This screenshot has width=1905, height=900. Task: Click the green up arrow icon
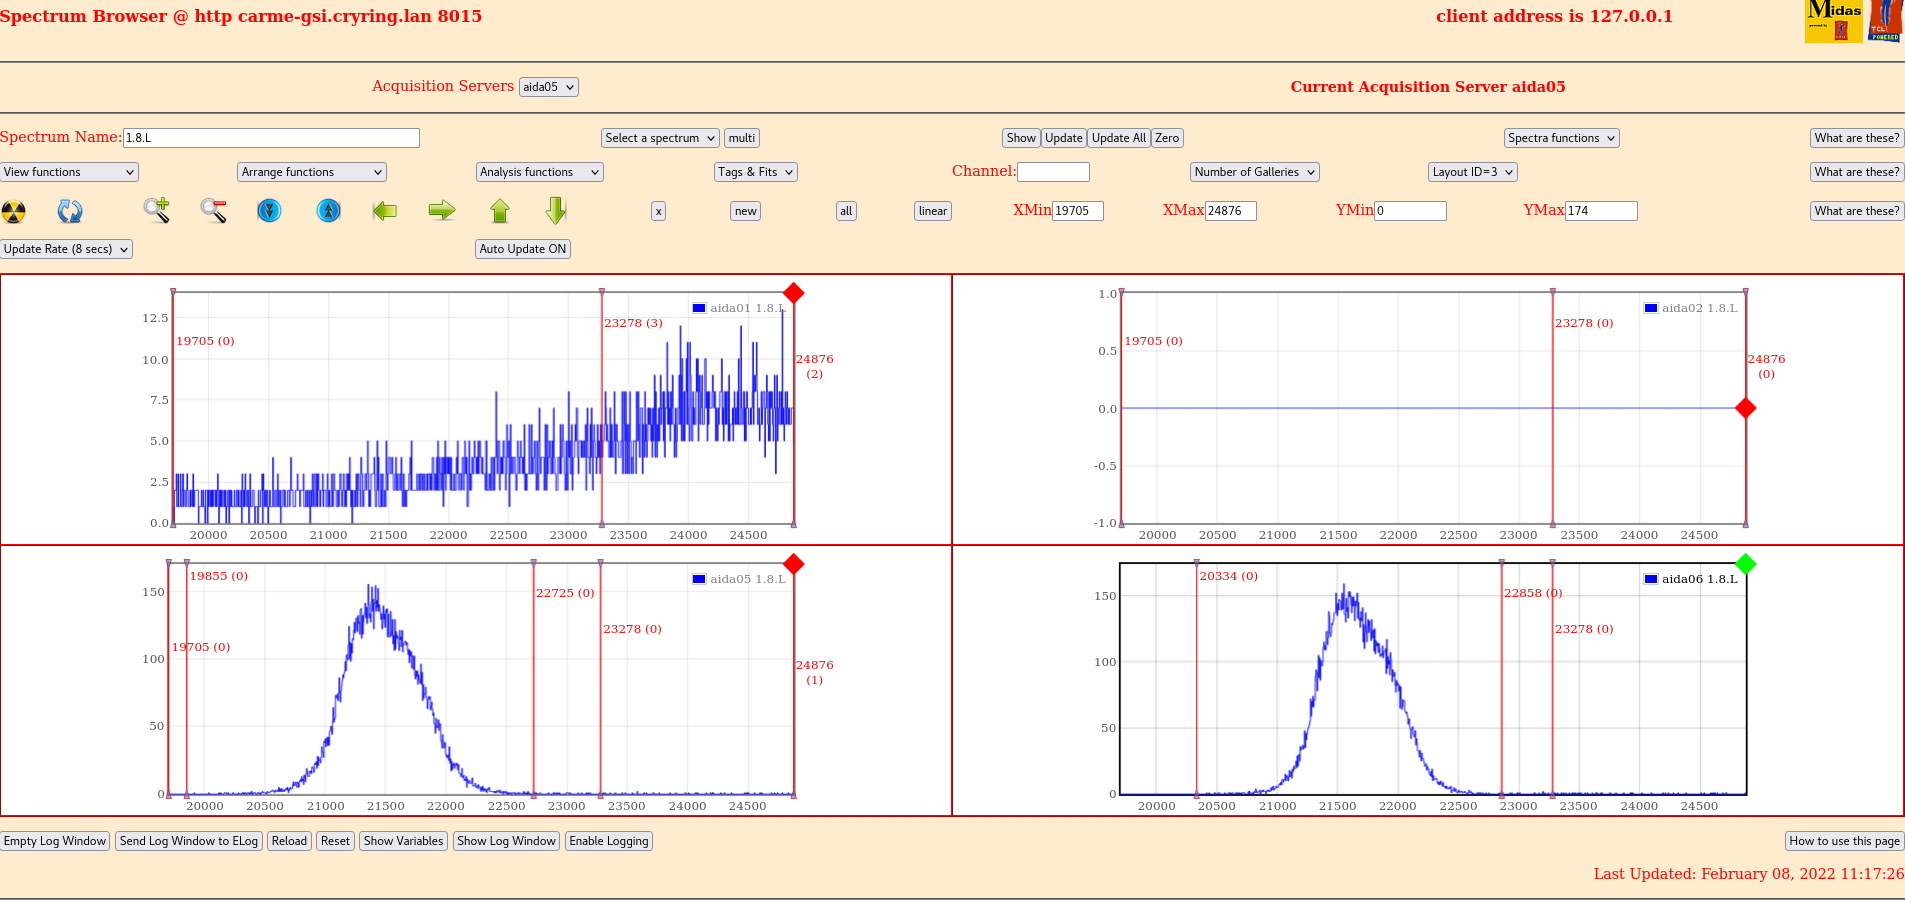click(500, 210)
